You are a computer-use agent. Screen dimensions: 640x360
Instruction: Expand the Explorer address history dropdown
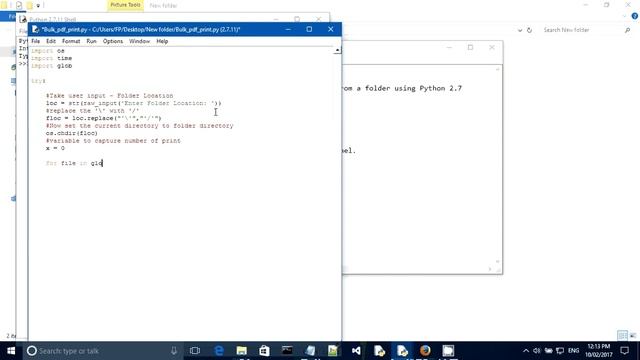[520, 30]
